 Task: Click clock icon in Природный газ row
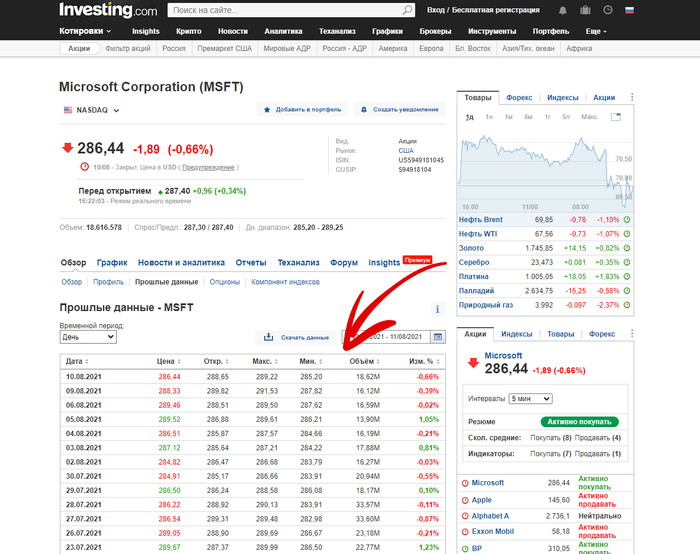[x=627, y=305]
